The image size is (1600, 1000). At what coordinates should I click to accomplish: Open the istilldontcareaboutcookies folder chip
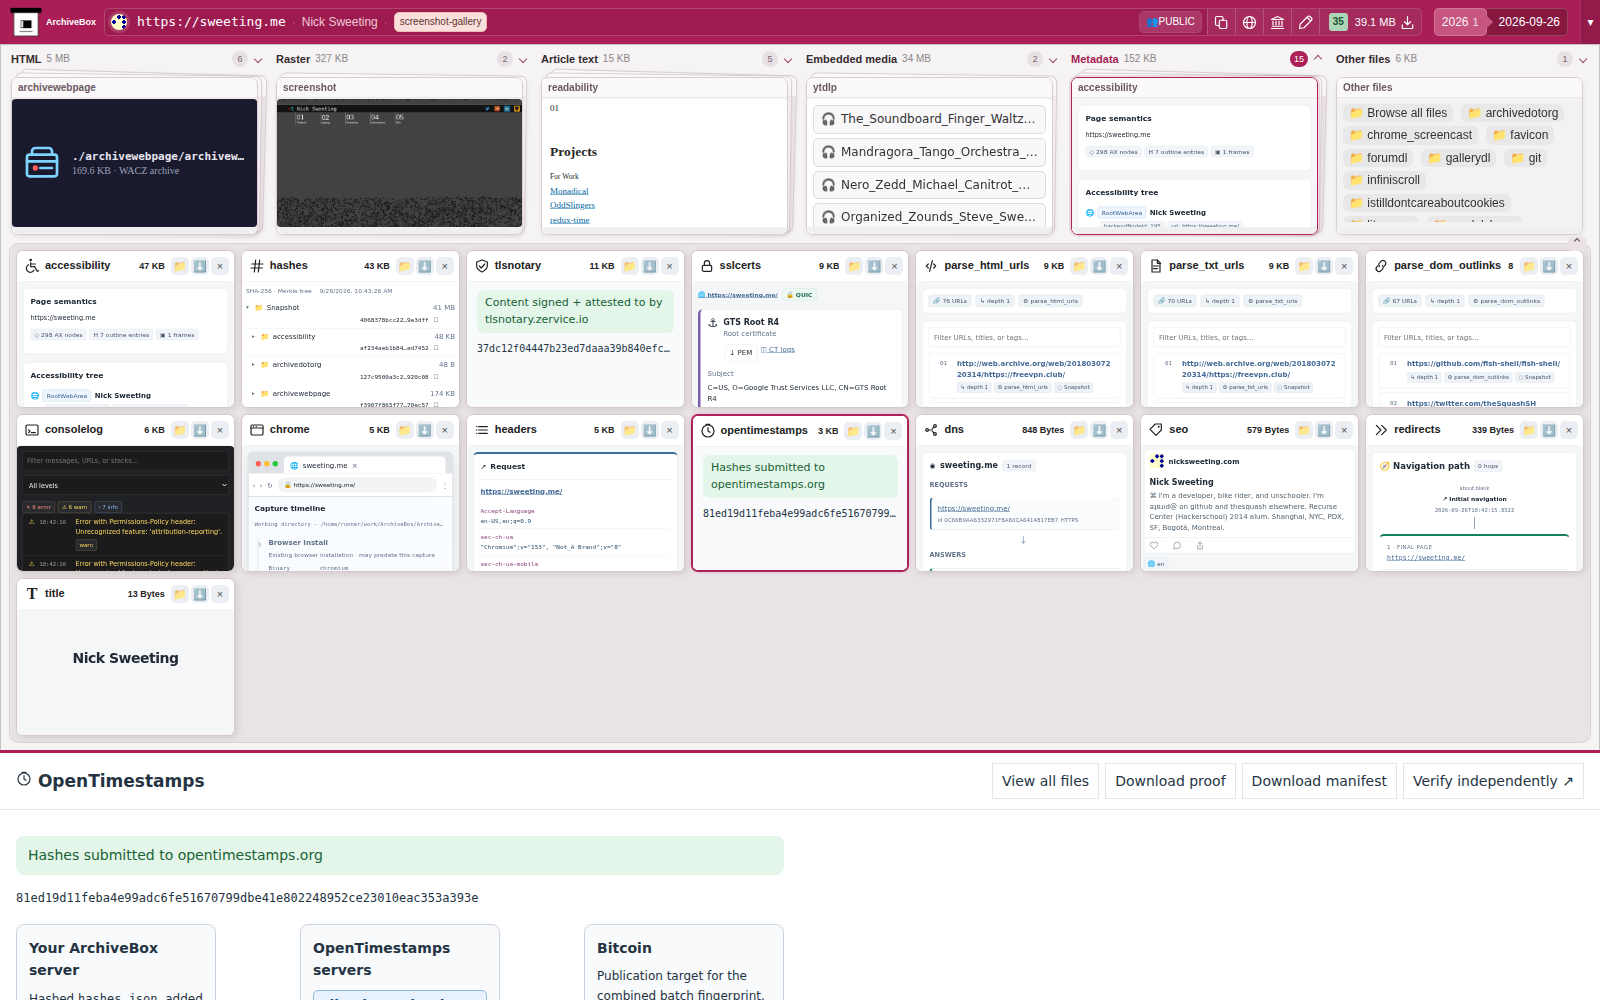pos(1426,203)
